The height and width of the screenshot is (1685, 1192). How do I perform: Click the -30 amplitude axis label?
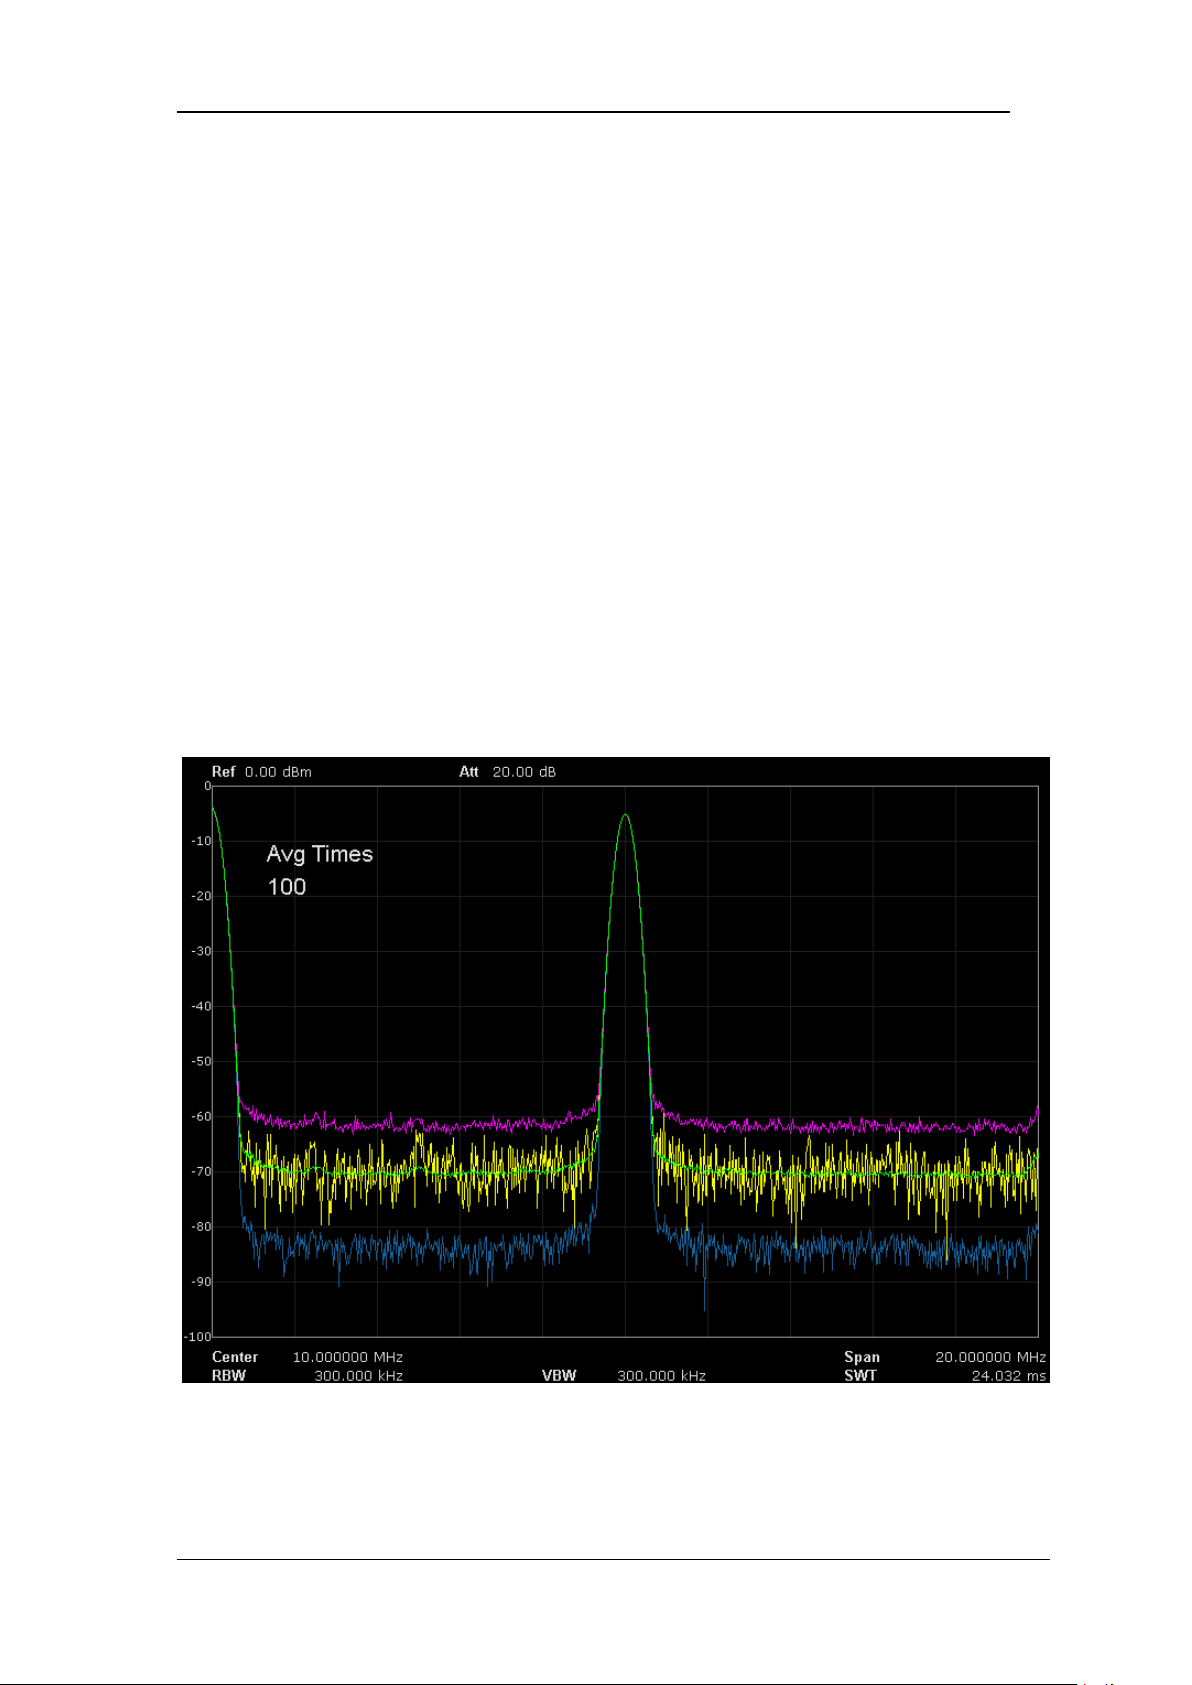pyautogui.click(x=201, y=951)
